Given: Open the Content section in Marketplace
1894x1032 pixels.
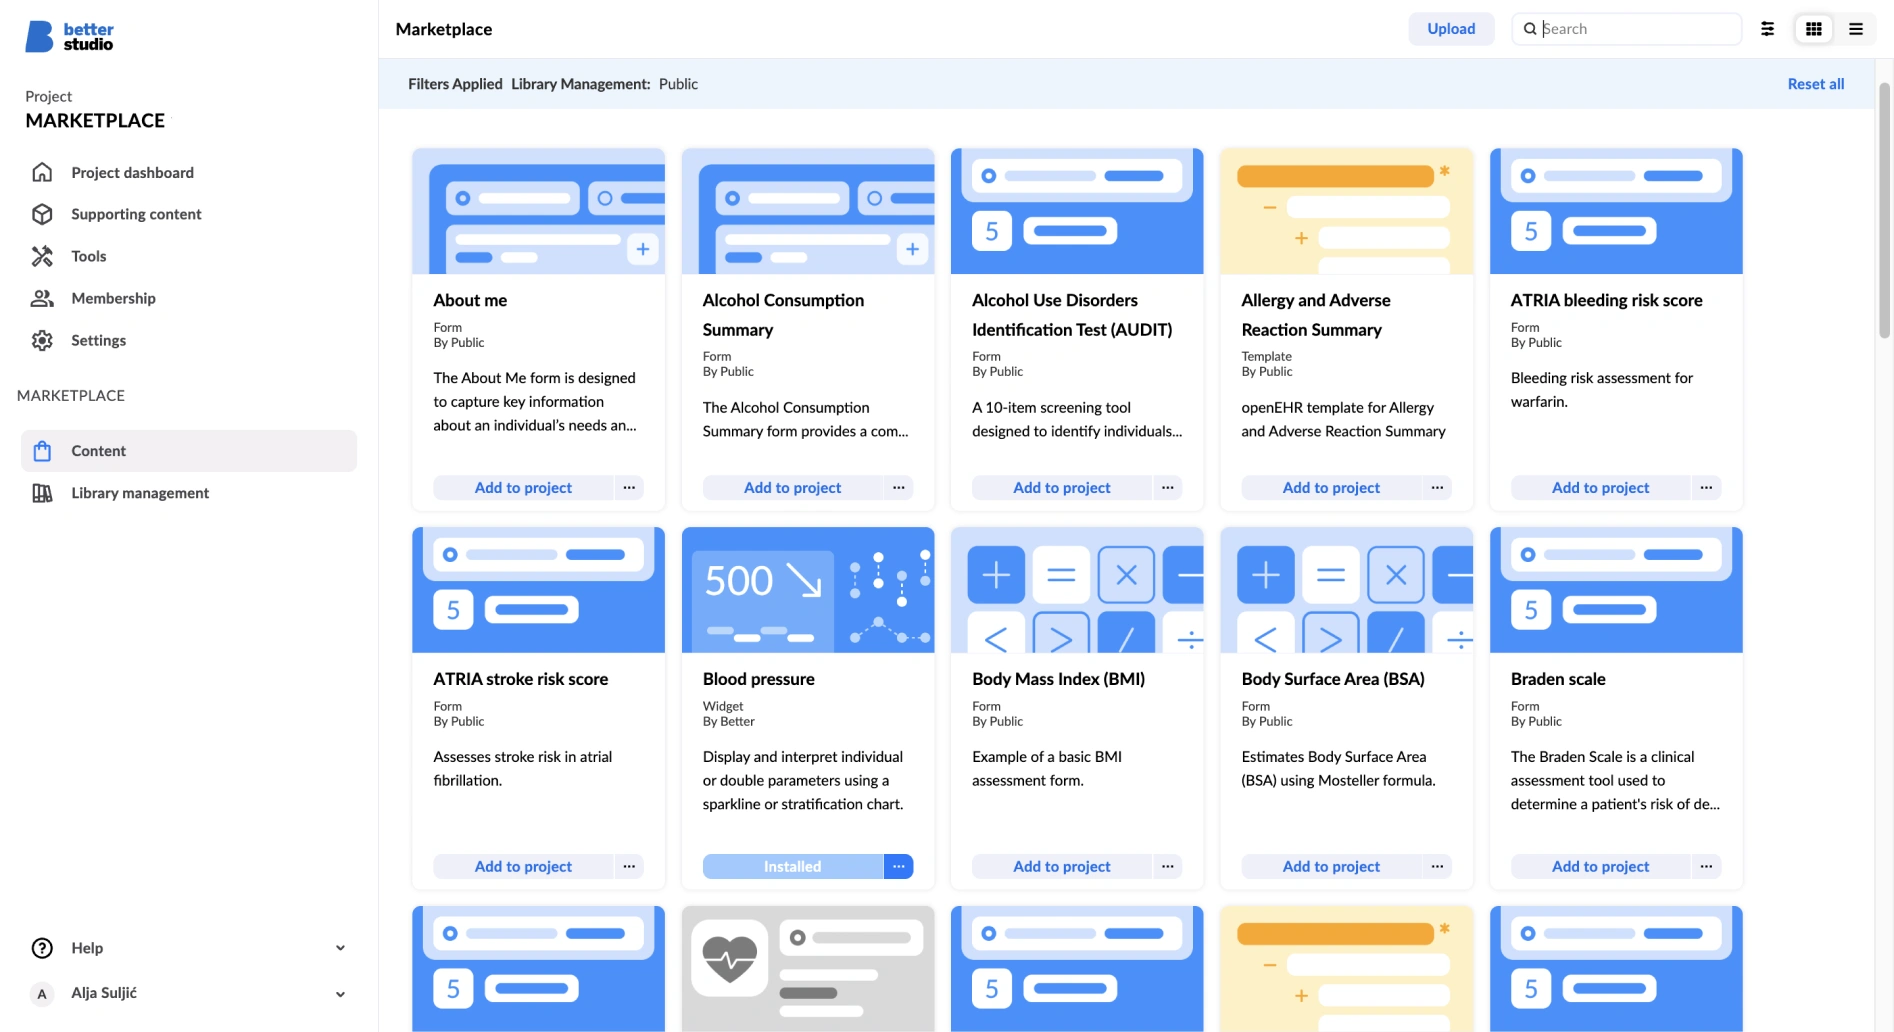Looking at the screenshot, I should pyautogui.click(x=98, y=450).
